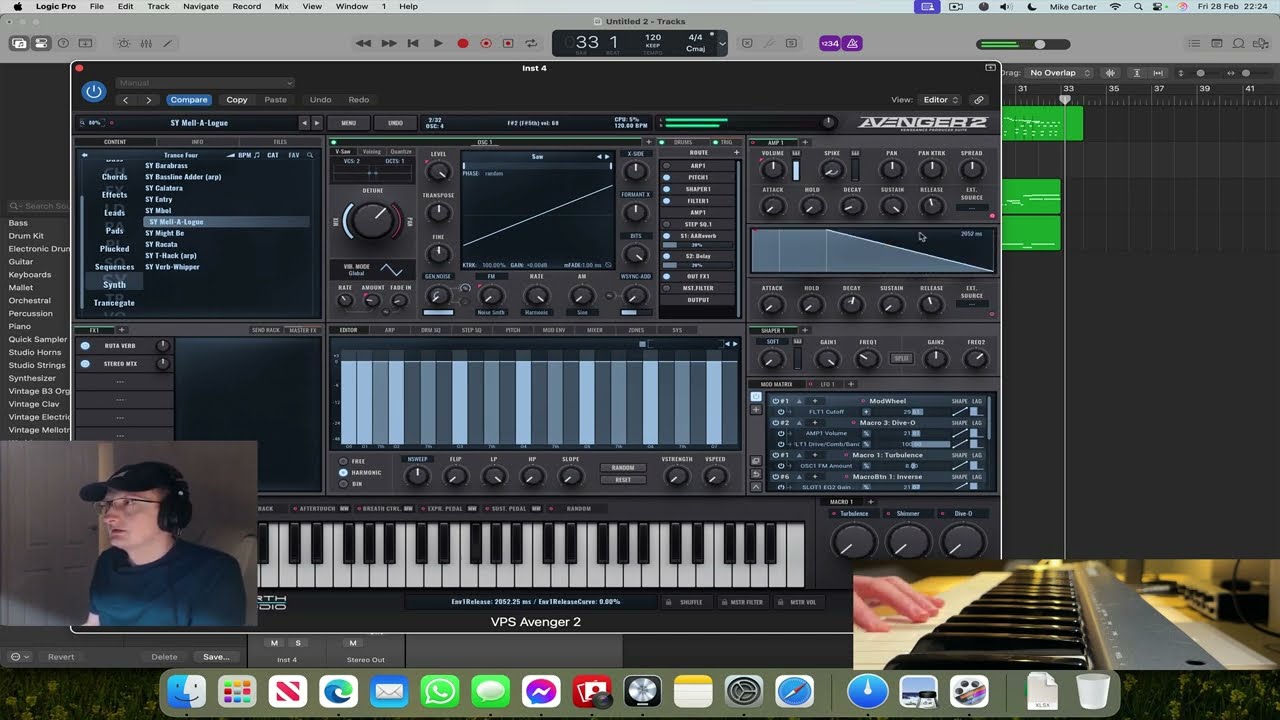The width and height of the screenshot is (1280, 720).
Task: Switch to the FILES browser tab
Action: pos(280,142)
